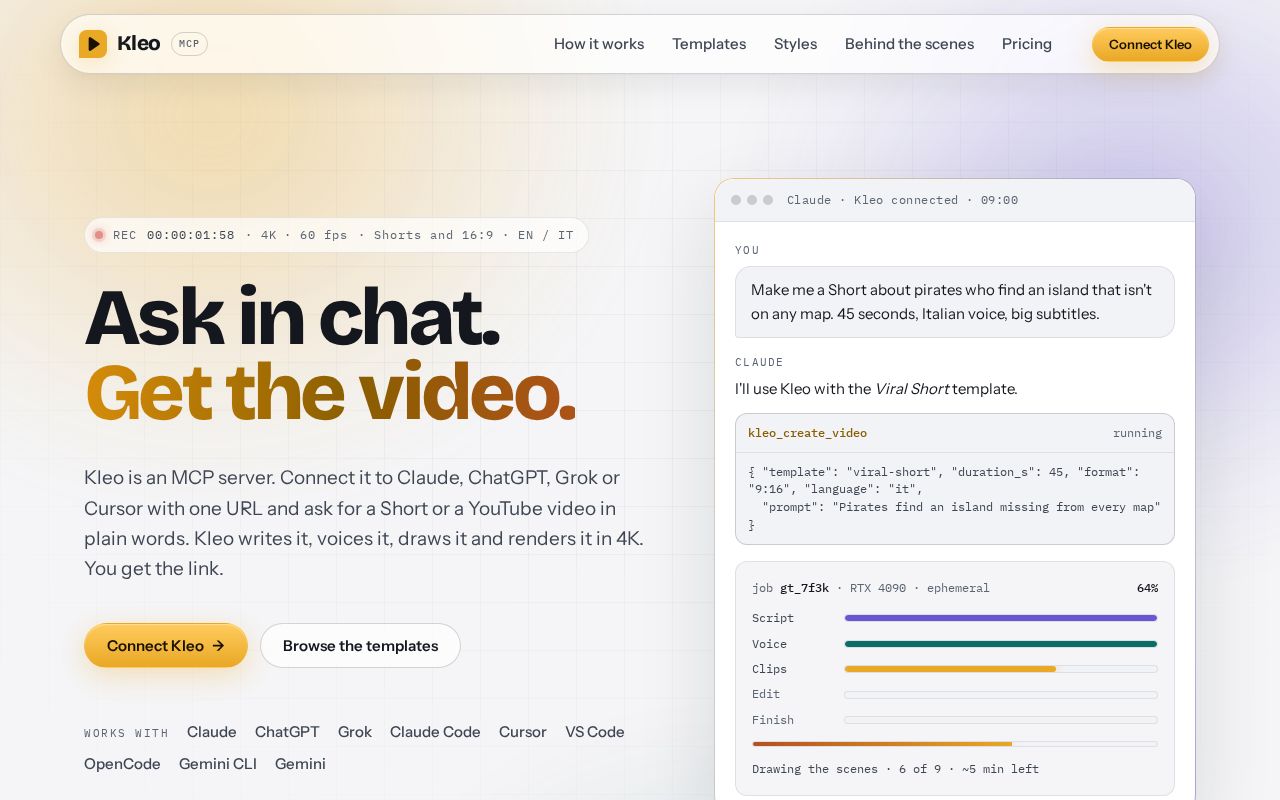Click the Drawing the scenes status line
Viewport: 1280px width, 800px height.
point(895,769)
